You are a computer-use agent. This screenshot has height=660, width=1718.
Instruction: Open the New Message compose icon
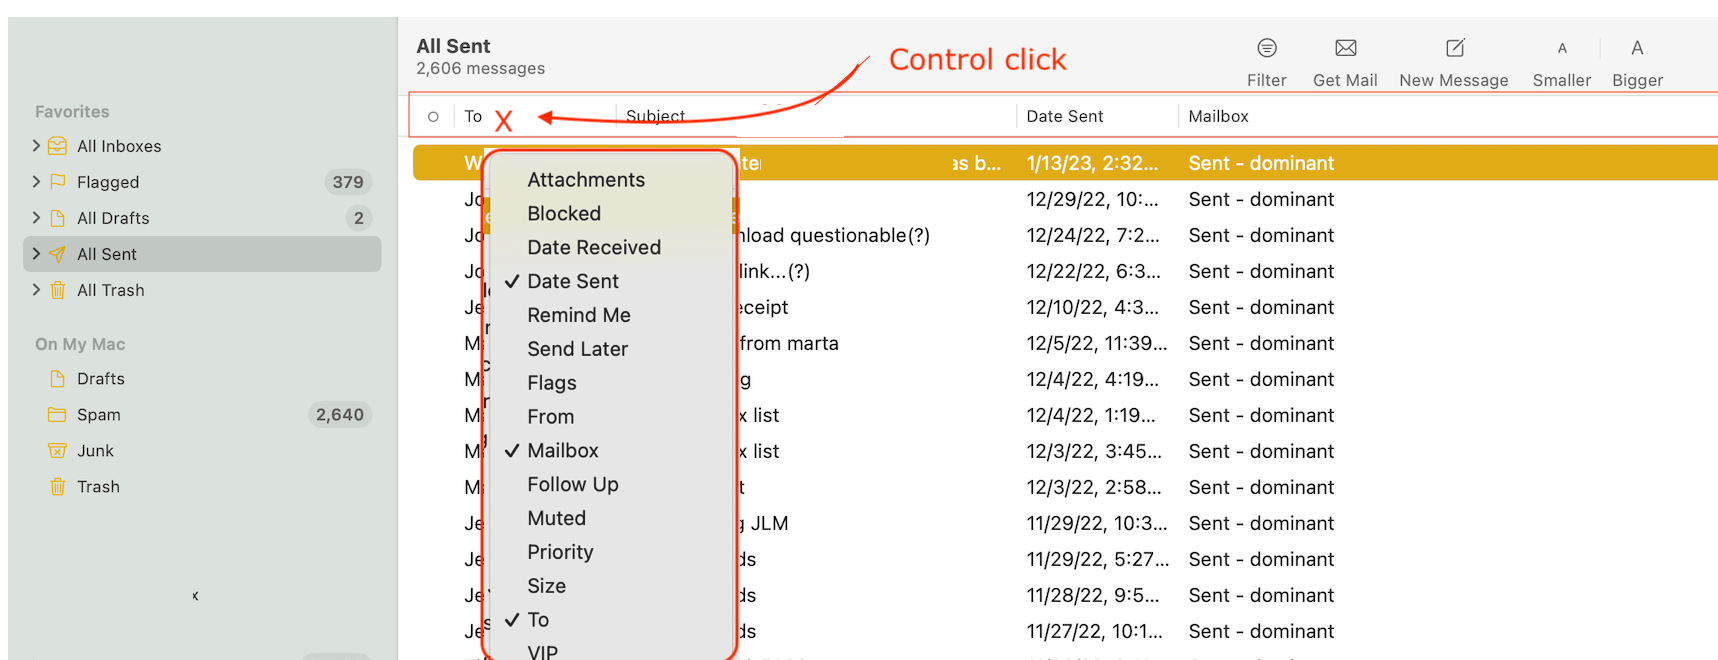[1453, 47]
